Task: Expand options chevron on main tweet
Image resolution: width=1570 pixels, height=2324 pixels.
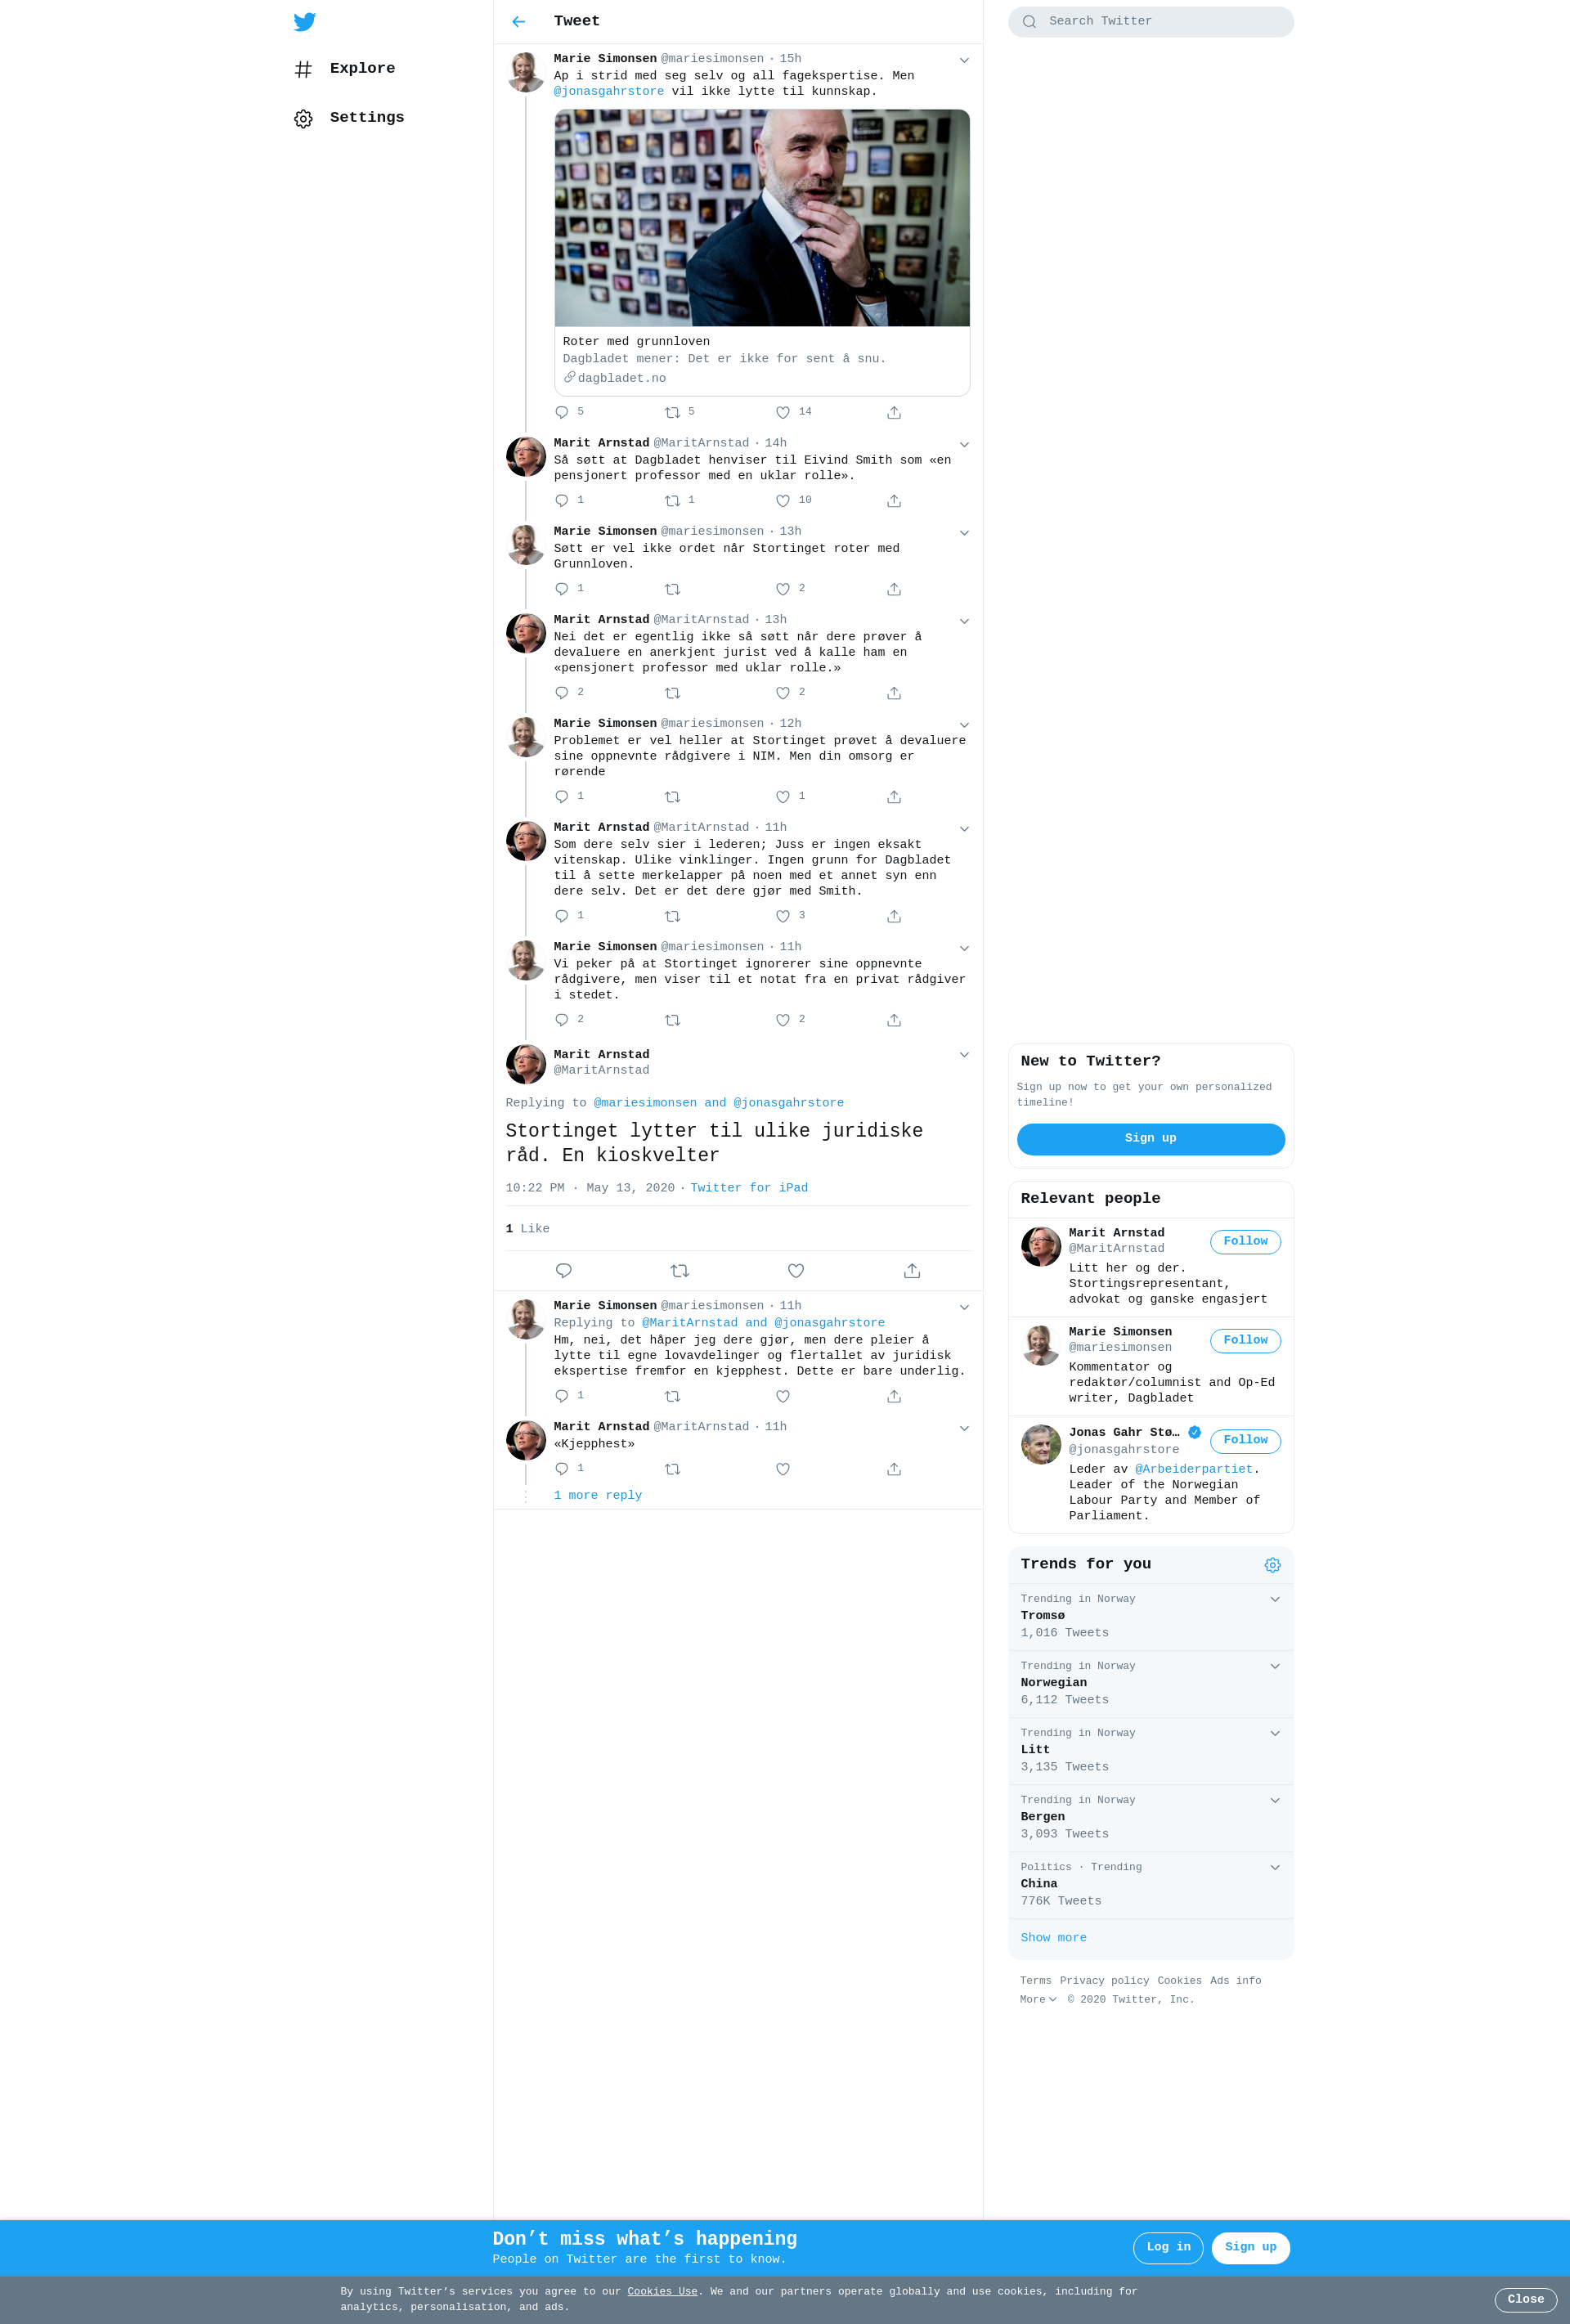Action: pyautogui.click(x=964, y=1055)
